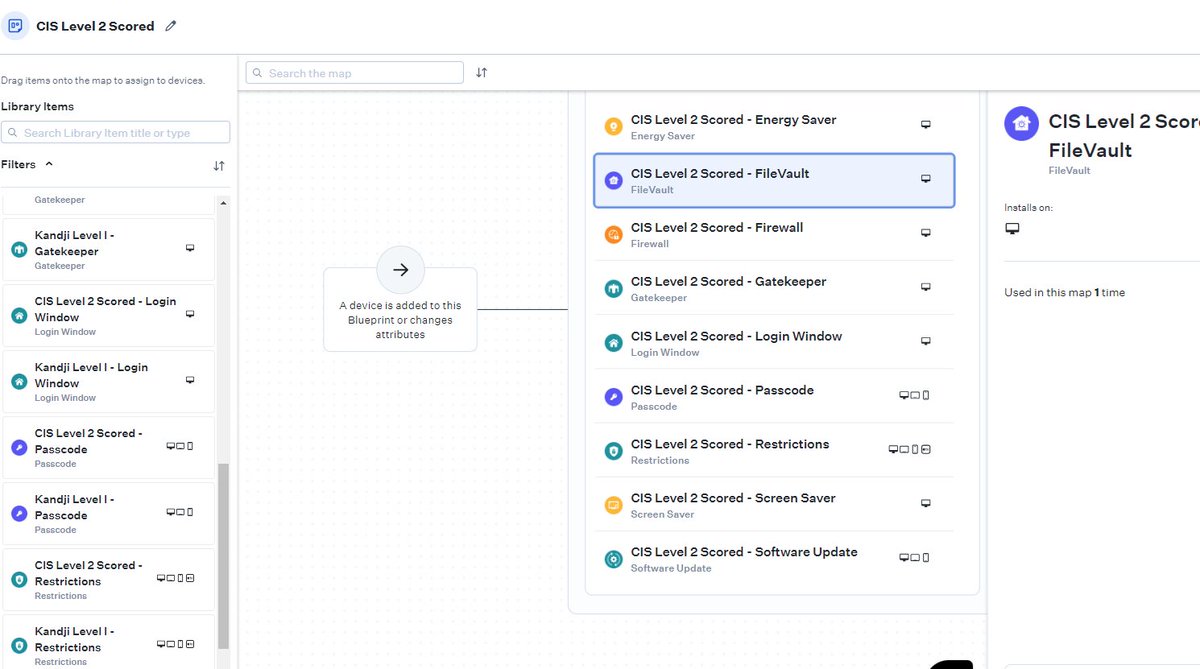The image size is (1200, 669).
Task: Click device icons on map Restrictions row
Action: (x=910, y=449)
